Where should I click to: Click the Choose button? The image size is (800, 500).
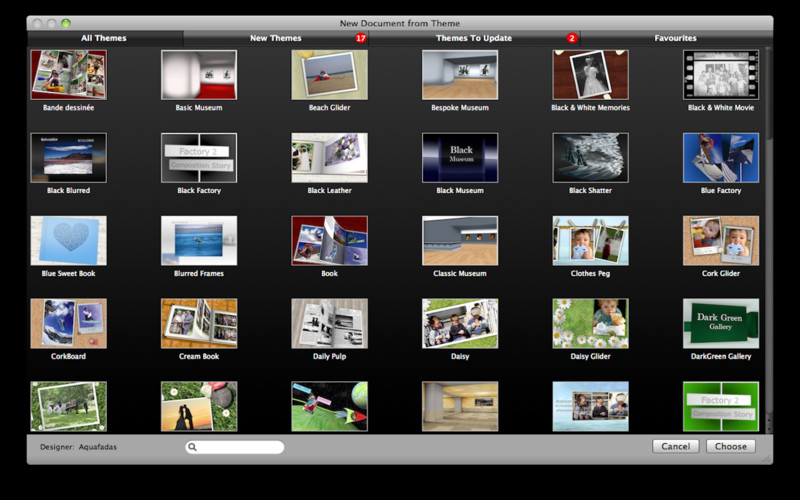731,446
